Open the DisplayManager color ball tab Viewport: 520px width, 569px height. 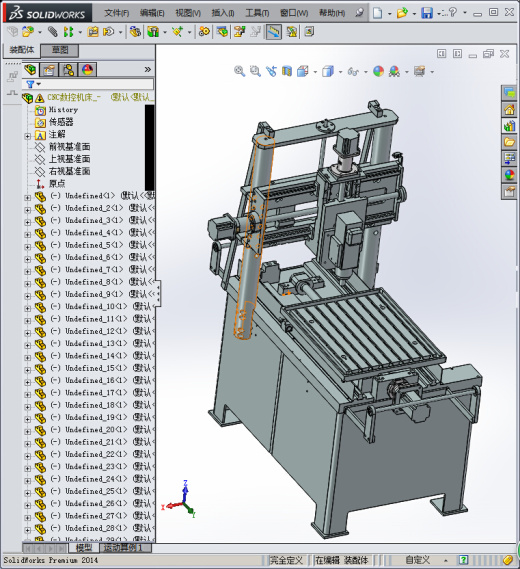click(x=87, y=69)
